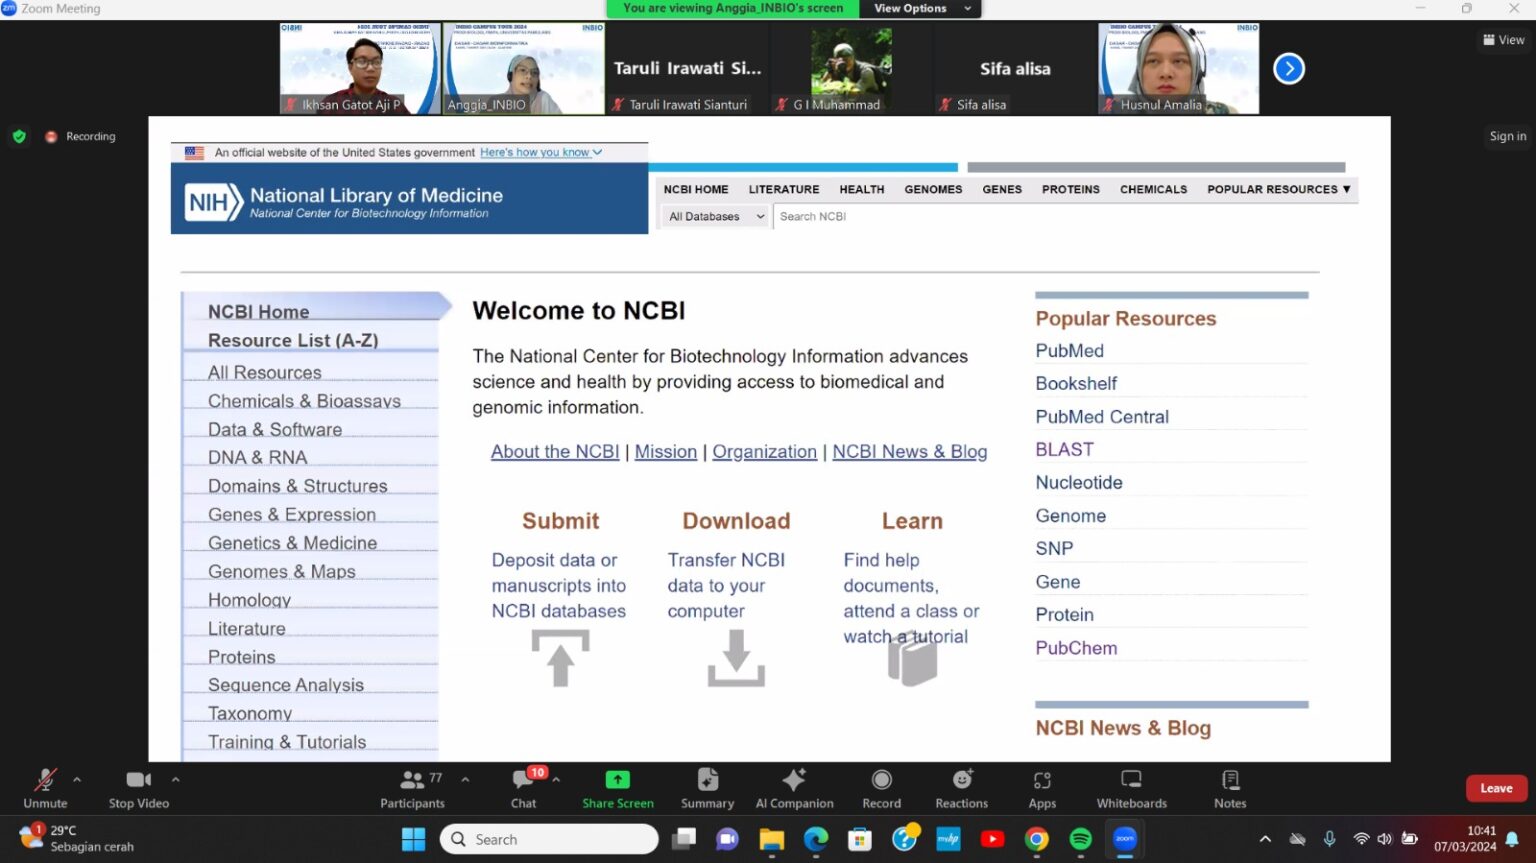
Task: Select Husnul Amalia video thumbnail
Action: (x=1178, y=69)
